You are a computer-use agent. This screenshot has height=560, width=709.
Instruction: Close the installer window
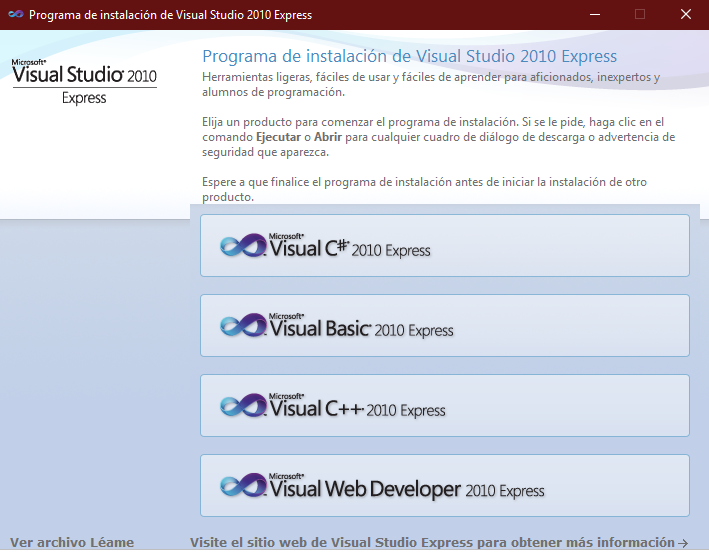[685, 14]
